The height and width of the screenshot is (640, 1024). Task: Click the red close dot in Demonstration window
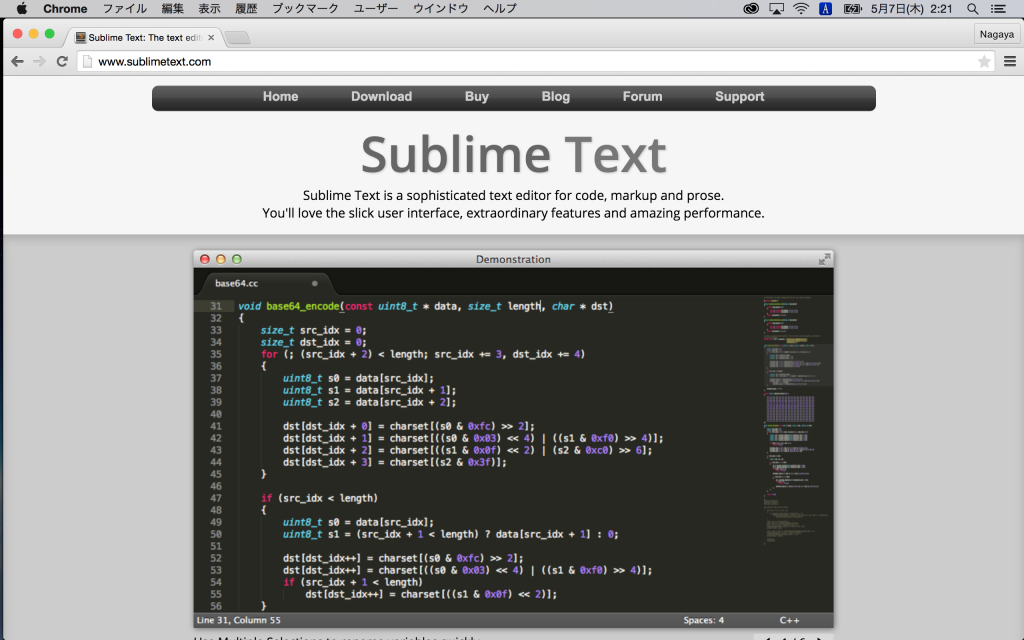click(x=204, y=259)
